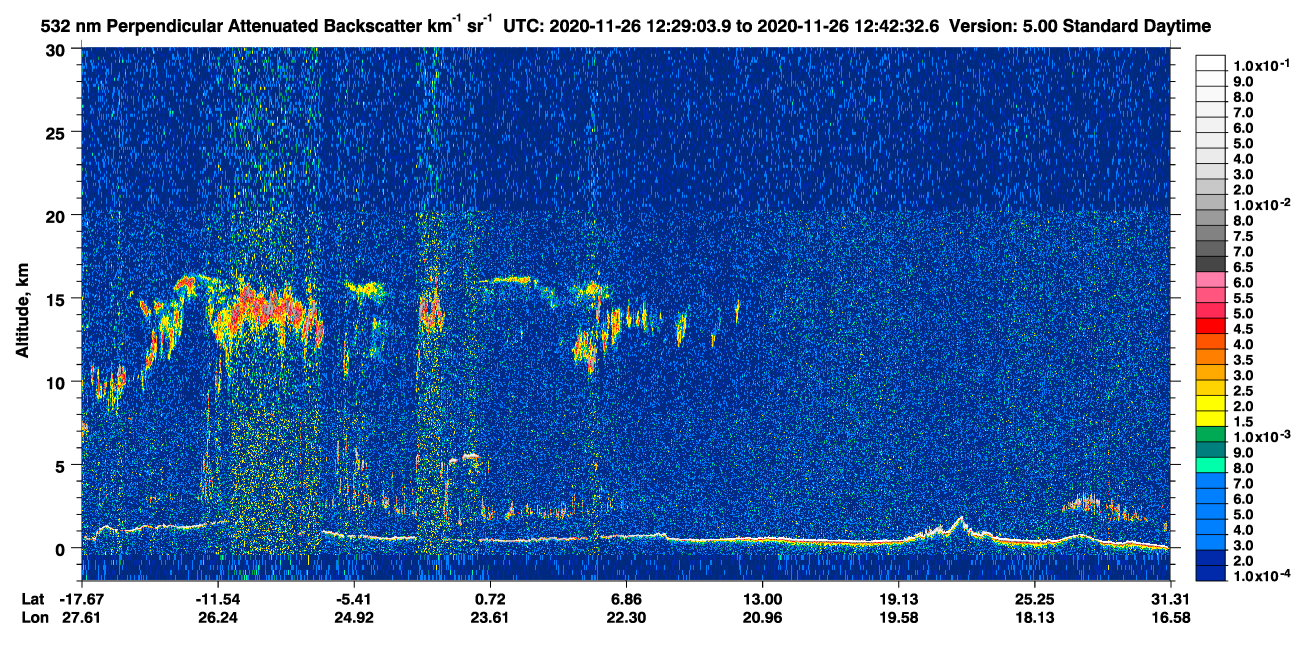Select latitude value '13.00'
Screen dimensions: 1300x667
762,599
